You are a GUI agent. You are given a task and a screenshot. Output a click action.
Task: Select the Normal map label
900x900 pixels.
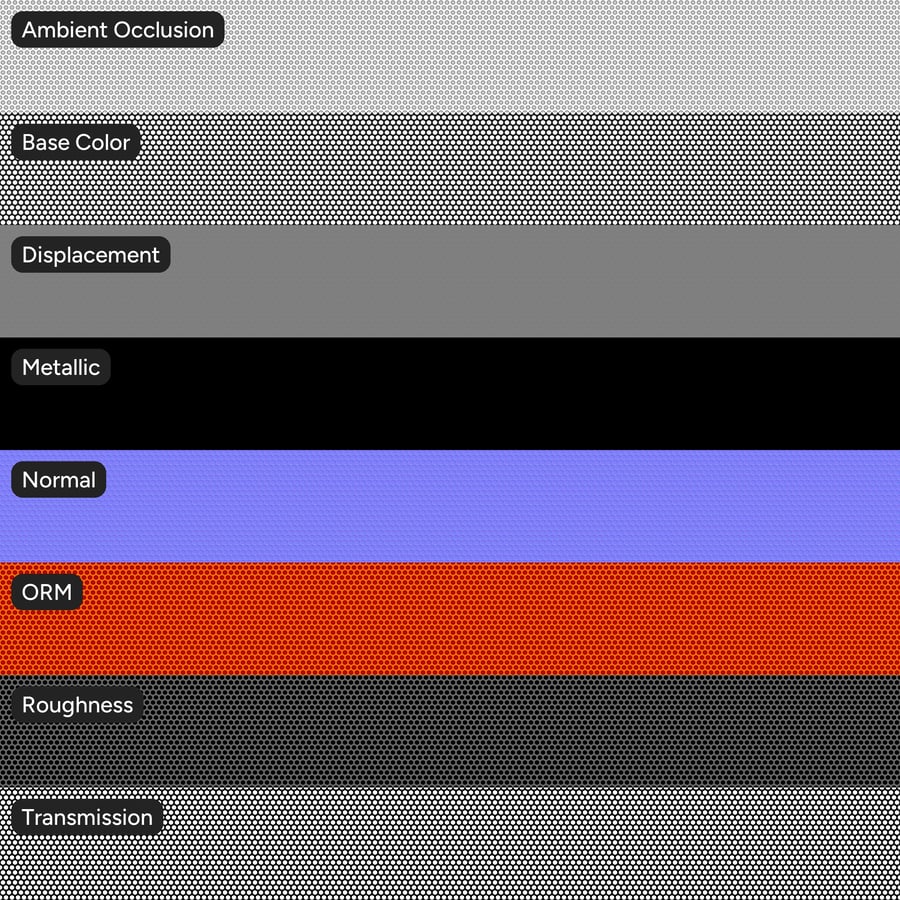59,479
